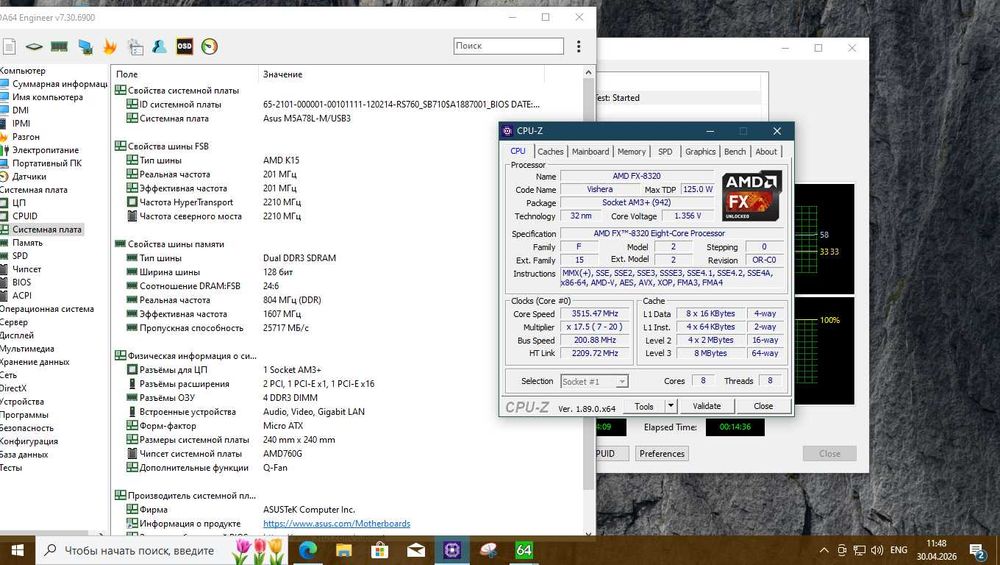The height and width of the screenshot is (565, 1000).
Task: Select 'Электропитание' tree item
Action: coord(45,150)
